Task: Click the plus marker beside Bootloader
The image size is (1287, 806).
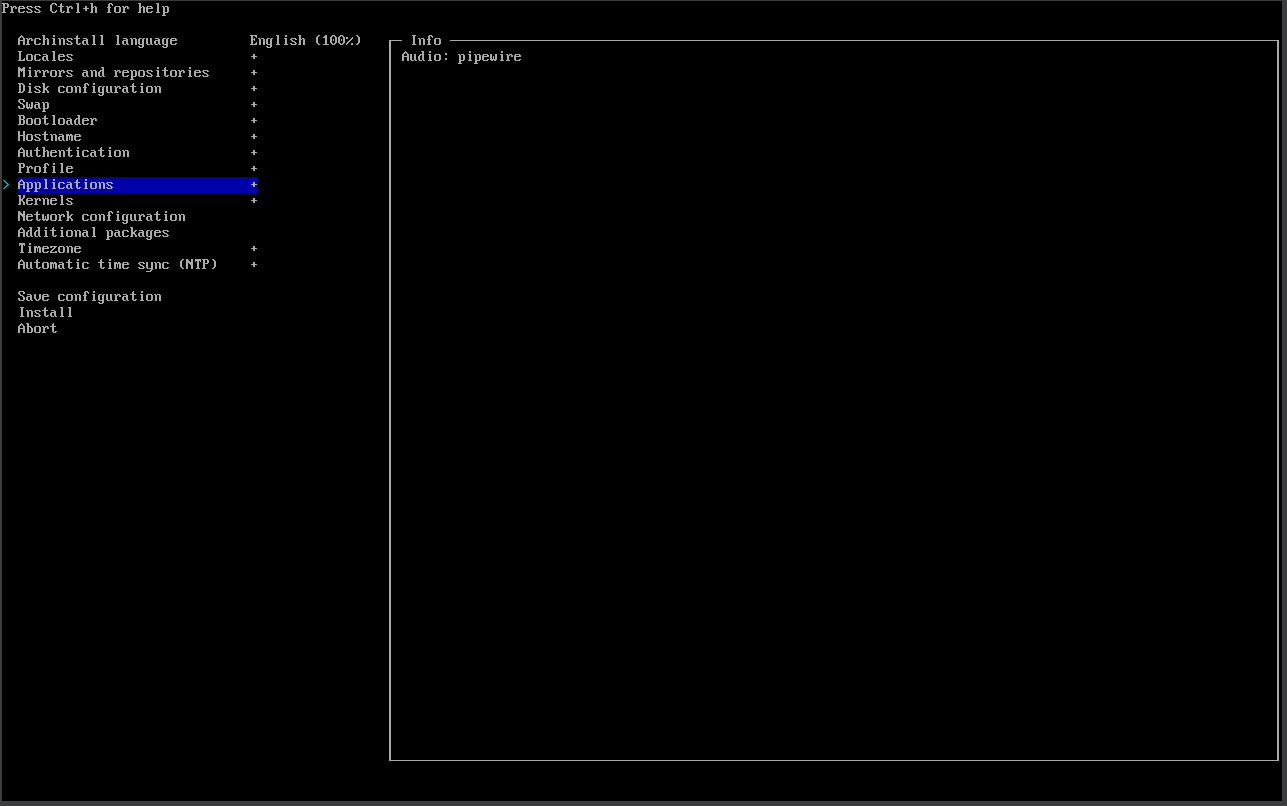Action: tap(254, 121)
